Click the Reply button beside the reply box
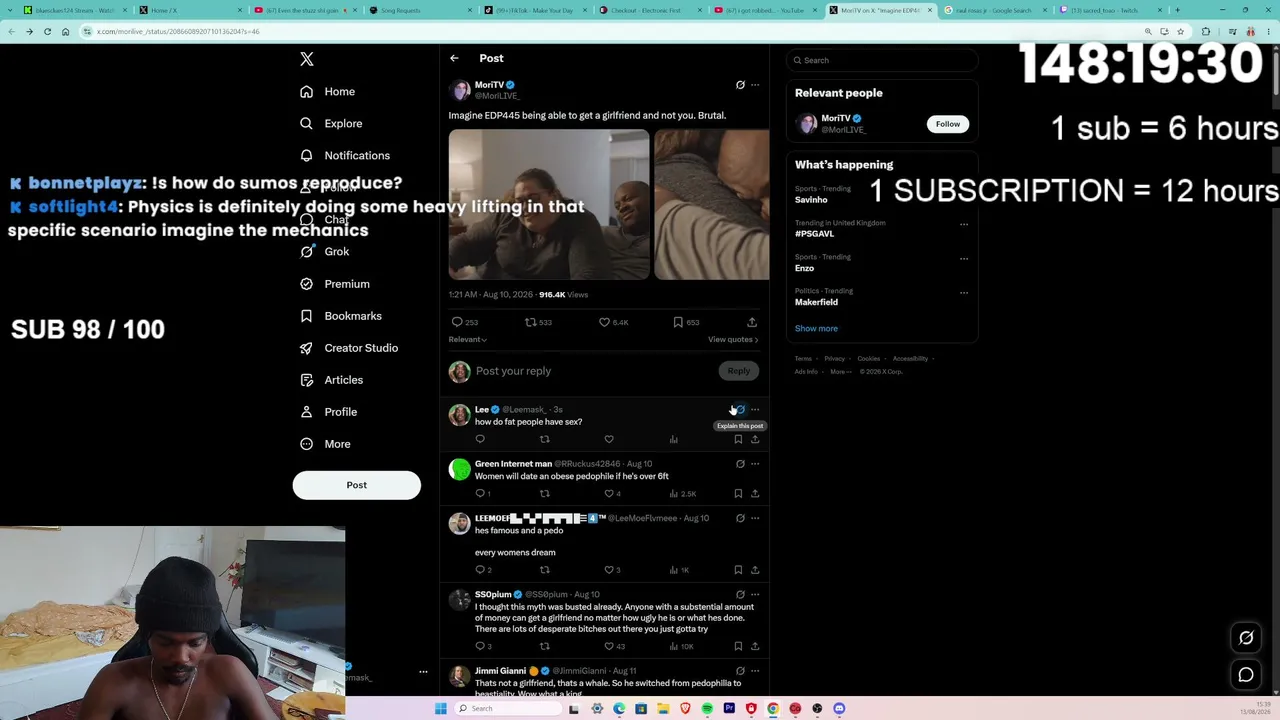1280x720 pixels. click(x=738, y=371)
